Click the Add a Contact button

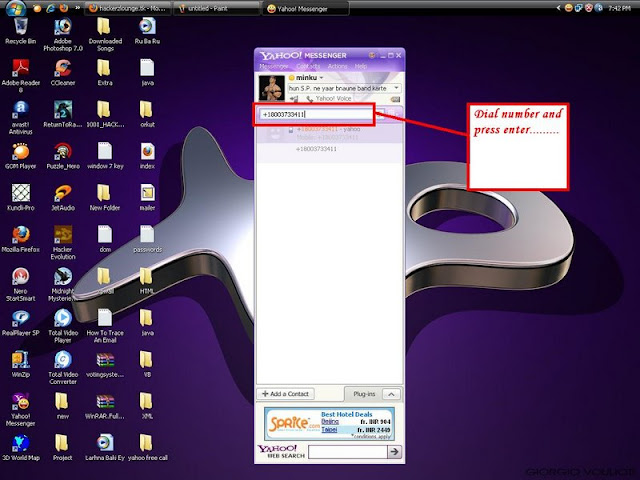click(286, 394)
